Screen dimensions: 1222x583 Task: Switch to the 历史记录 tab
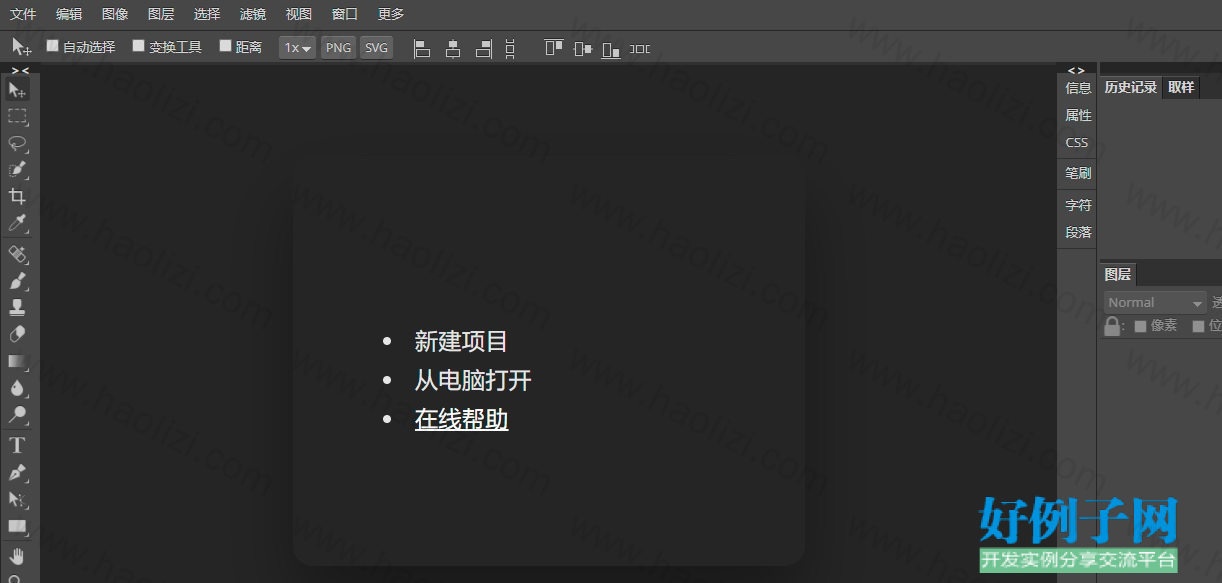(1131, 87)
